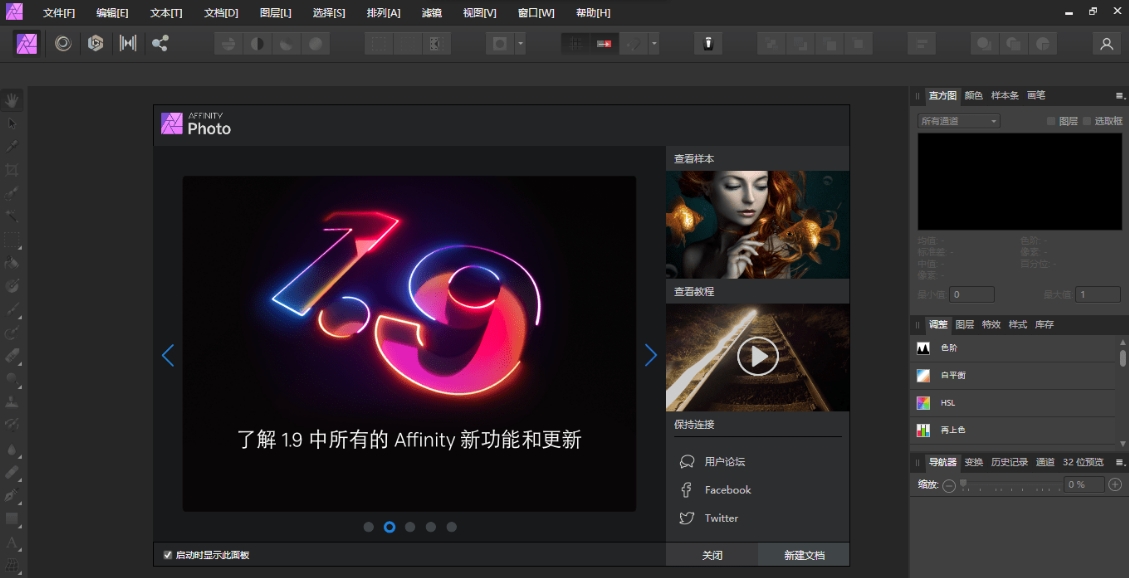Switch to the Photo Persona
The width and height of the screenshot is (1129, 578).
(x=27, y=43)
